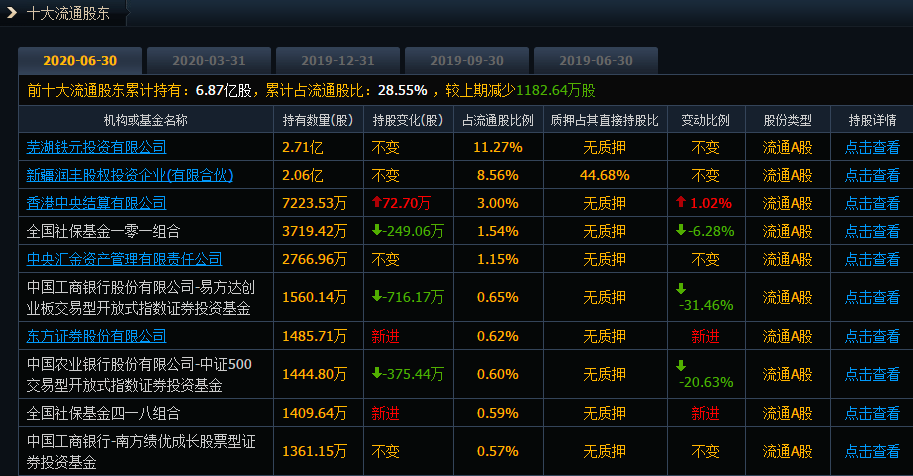Click the 1444.80万 holding value
The height and width of the screenshot is (476, 913).
tap(314, 374)
